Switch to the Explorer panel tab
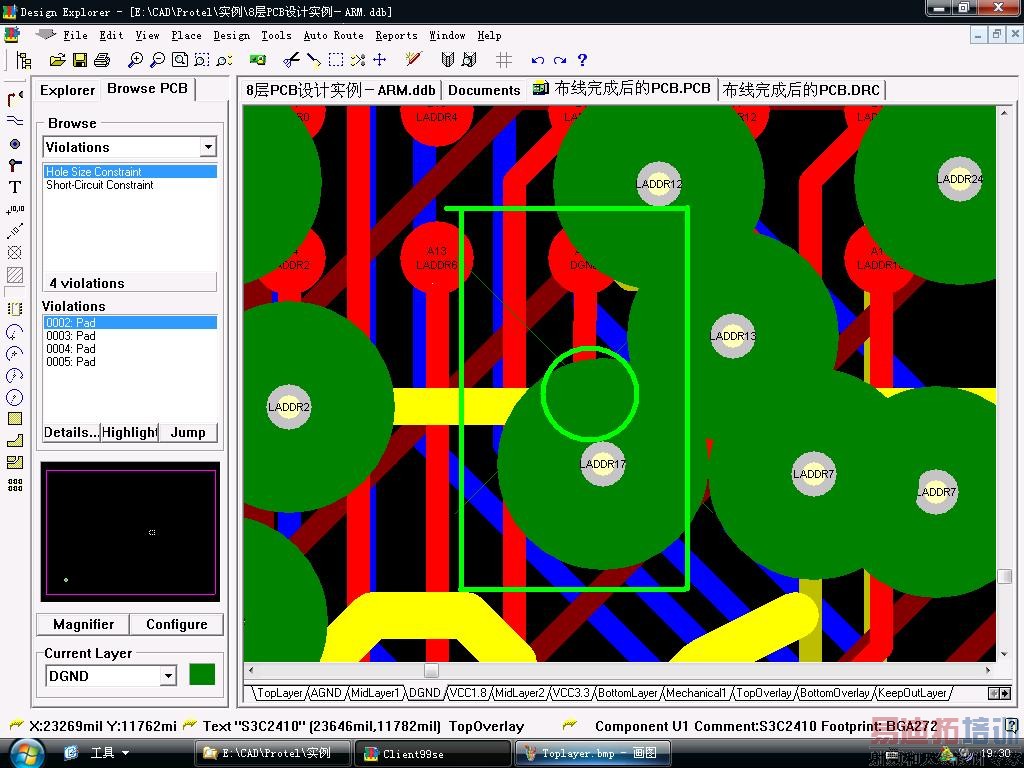The image size is (1024, 768). point(67,90)
